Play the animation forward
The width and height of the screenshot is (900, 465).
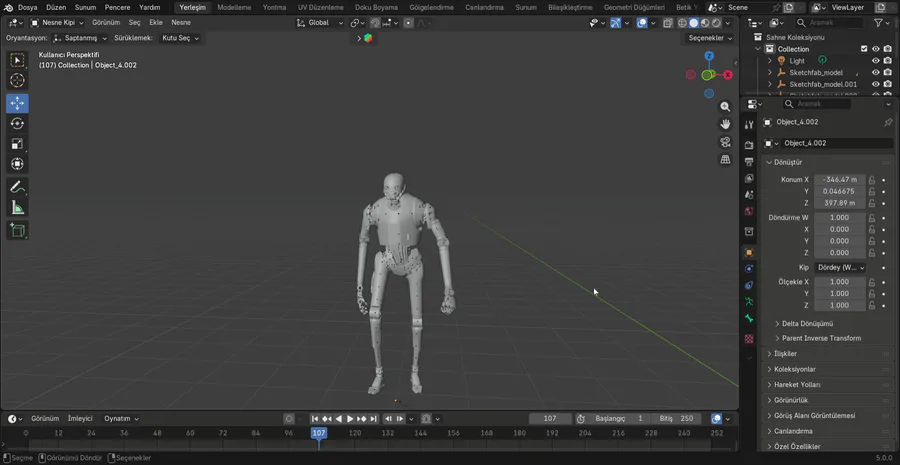(350, 419)
